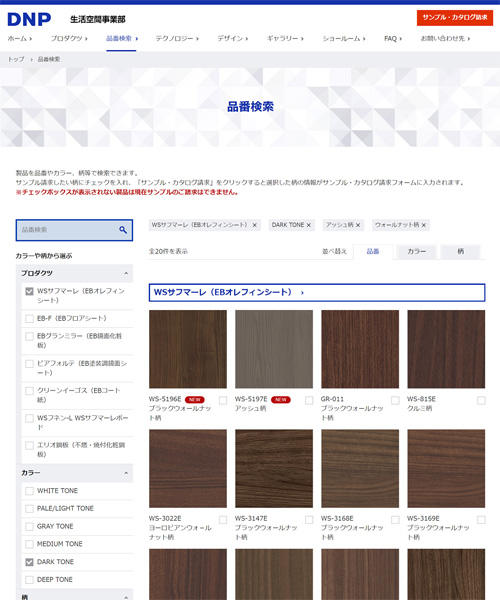
Task: Uncheck WSサフマーレ product checkbox
Action: click(29, 291)
